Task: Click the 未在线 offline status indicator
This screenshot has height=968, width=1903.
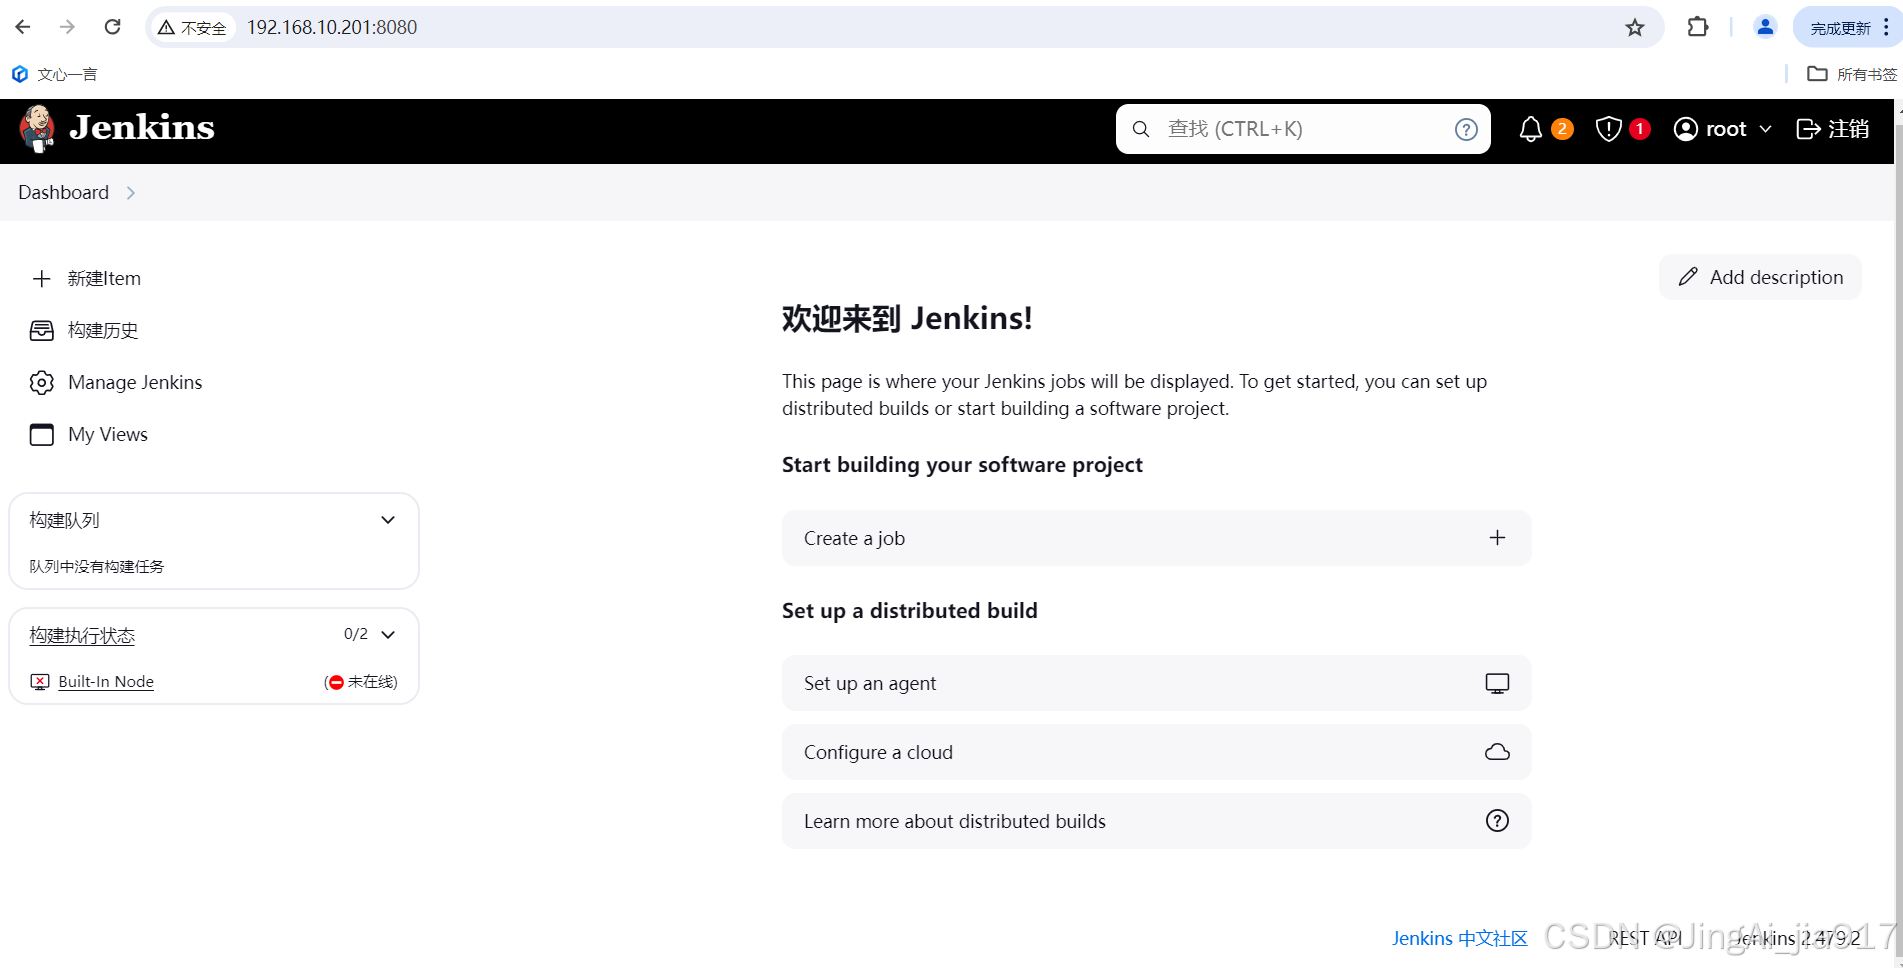Action: click(x=361, y=682)
